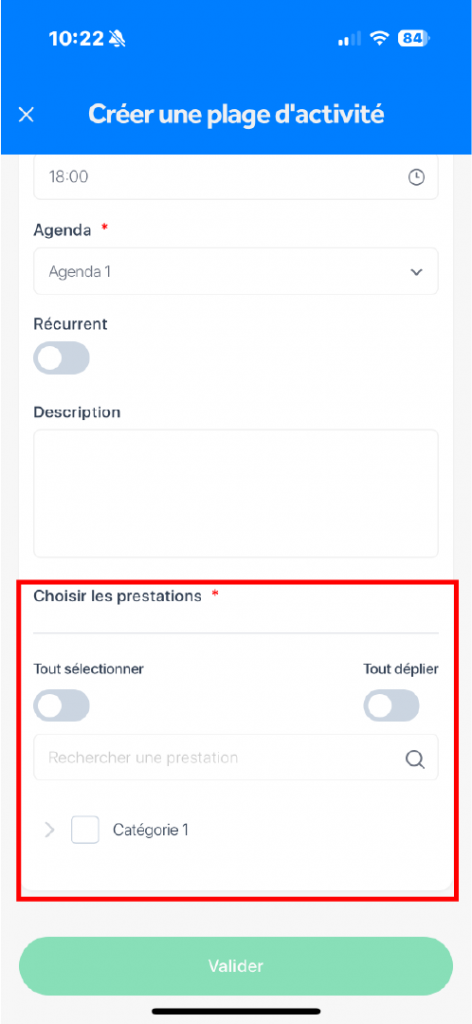Toggle the Récurrent switch
Screen dimensions: 472x1024
coord(61,358)
